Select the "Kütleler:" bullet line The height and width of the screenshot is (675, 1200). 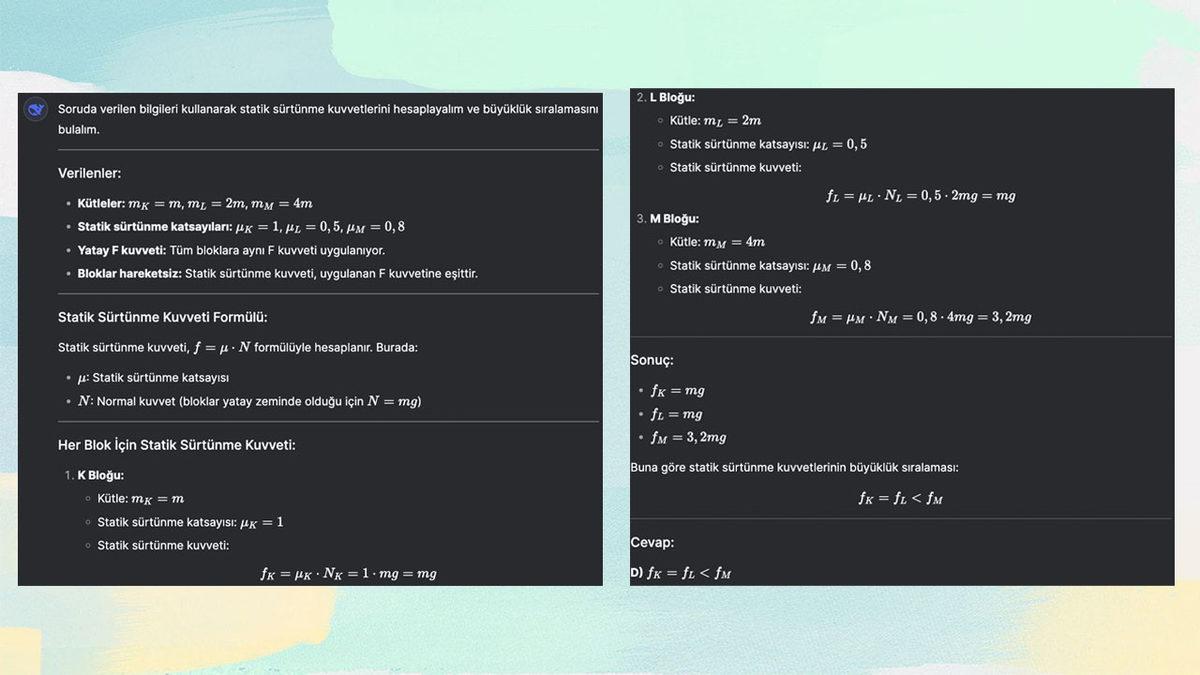[x=195, y=203]
